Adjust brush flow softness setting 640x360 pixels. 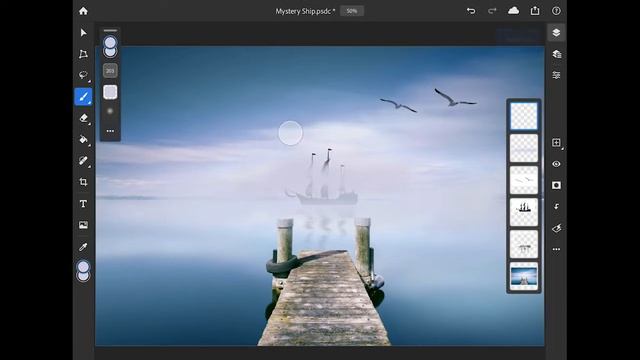pos(110,111)
